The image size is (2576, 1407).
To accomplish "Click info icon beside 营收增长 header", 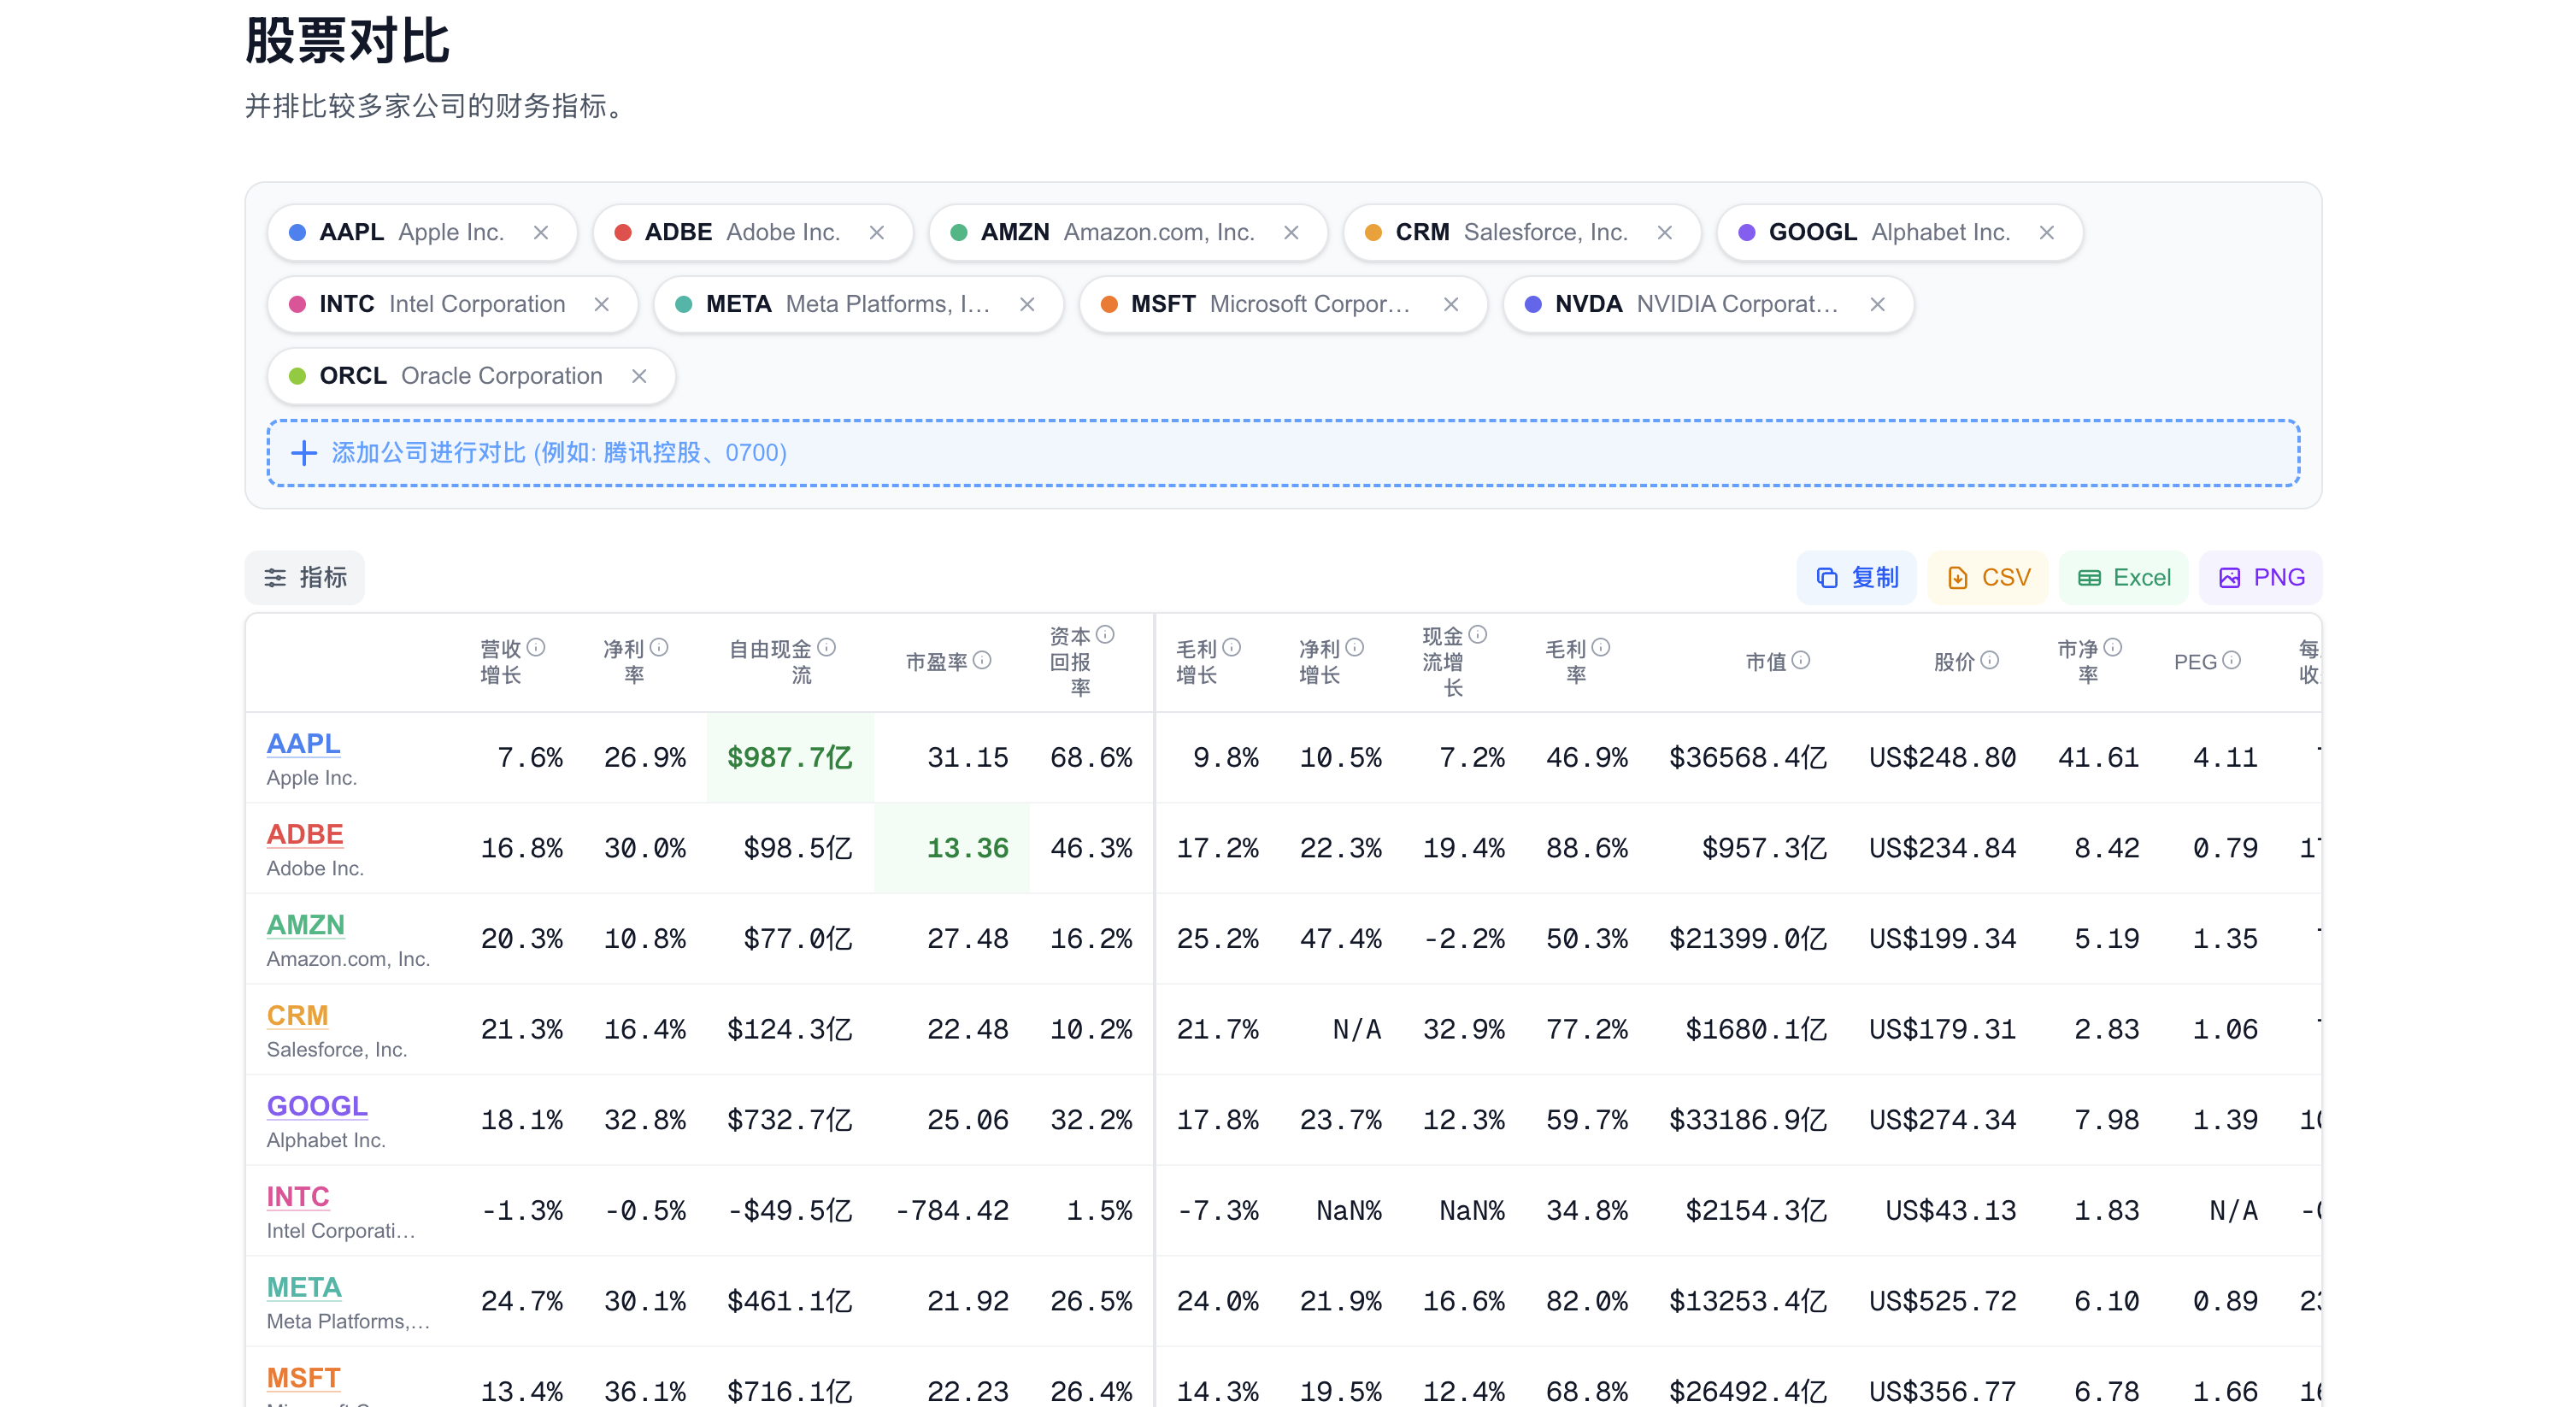I will (536, 647).
